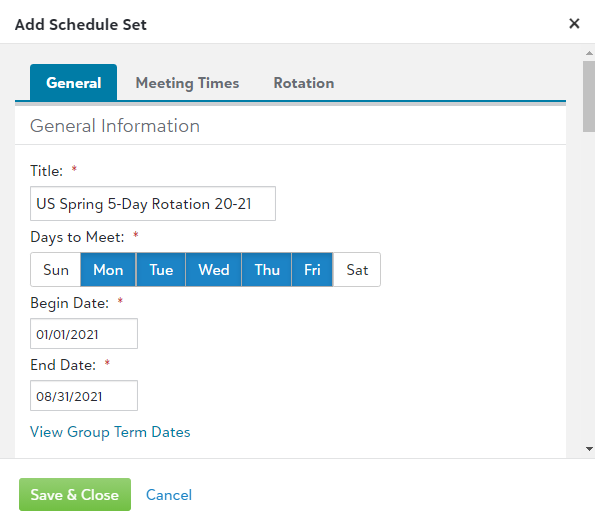Viewport: 595px width, 524px height.
Task: Toggle Thu meeting day off
Action: pos(267,270)
